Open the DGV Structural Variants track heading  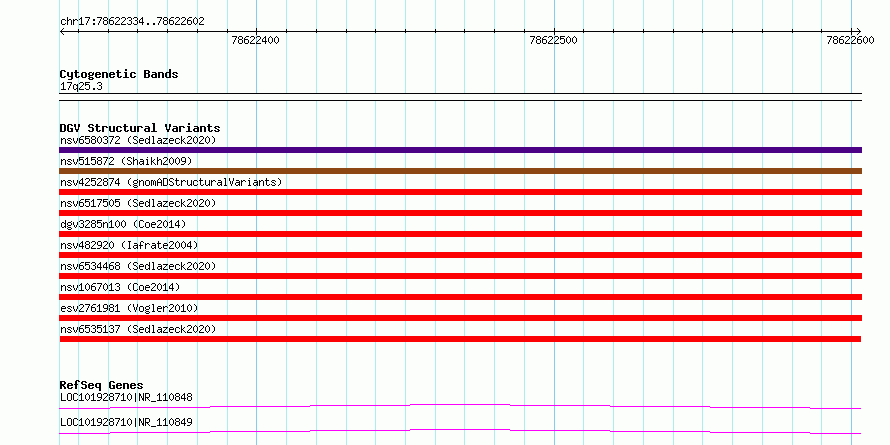(x=140, y=128)
